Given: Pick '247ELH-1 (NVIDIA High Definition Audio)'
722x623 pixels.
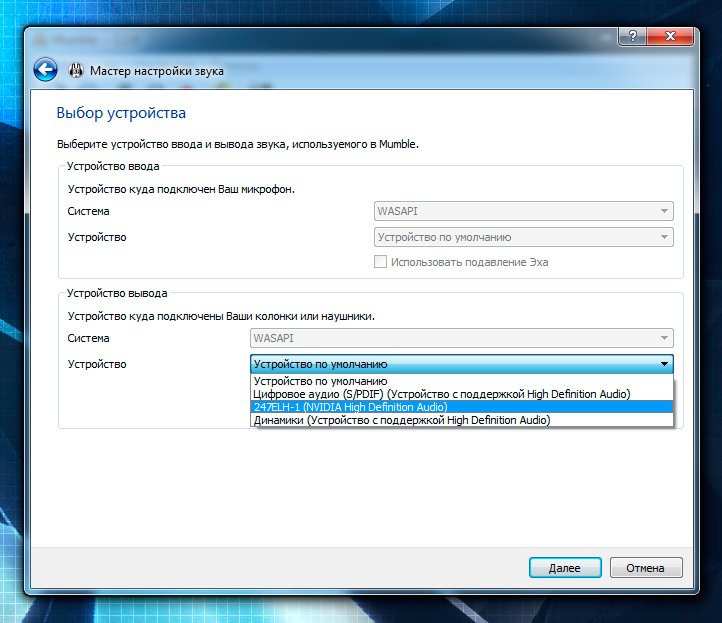Looking at the screenshot, I should [462, 407].
